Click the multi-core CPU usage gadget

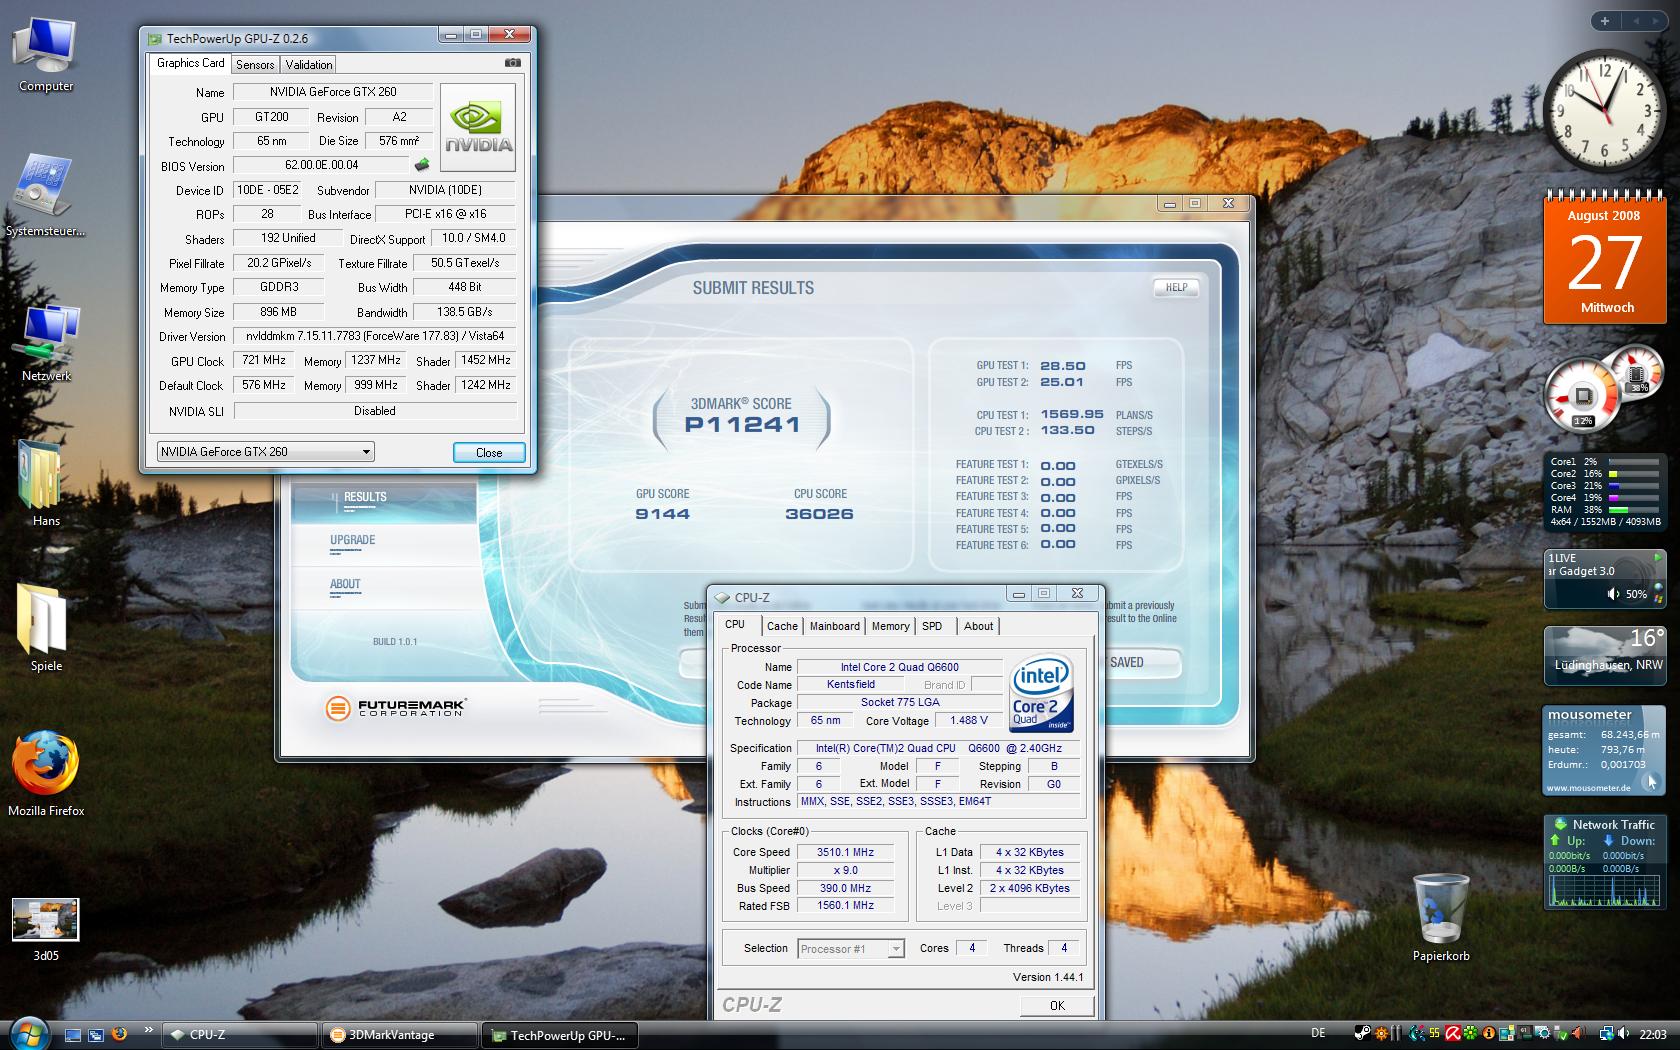[x=1605, y=492]
